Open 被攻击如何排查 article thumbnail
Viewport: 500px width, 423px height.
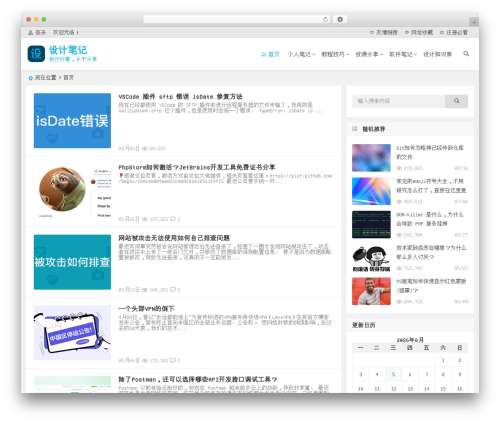(72, 262)
